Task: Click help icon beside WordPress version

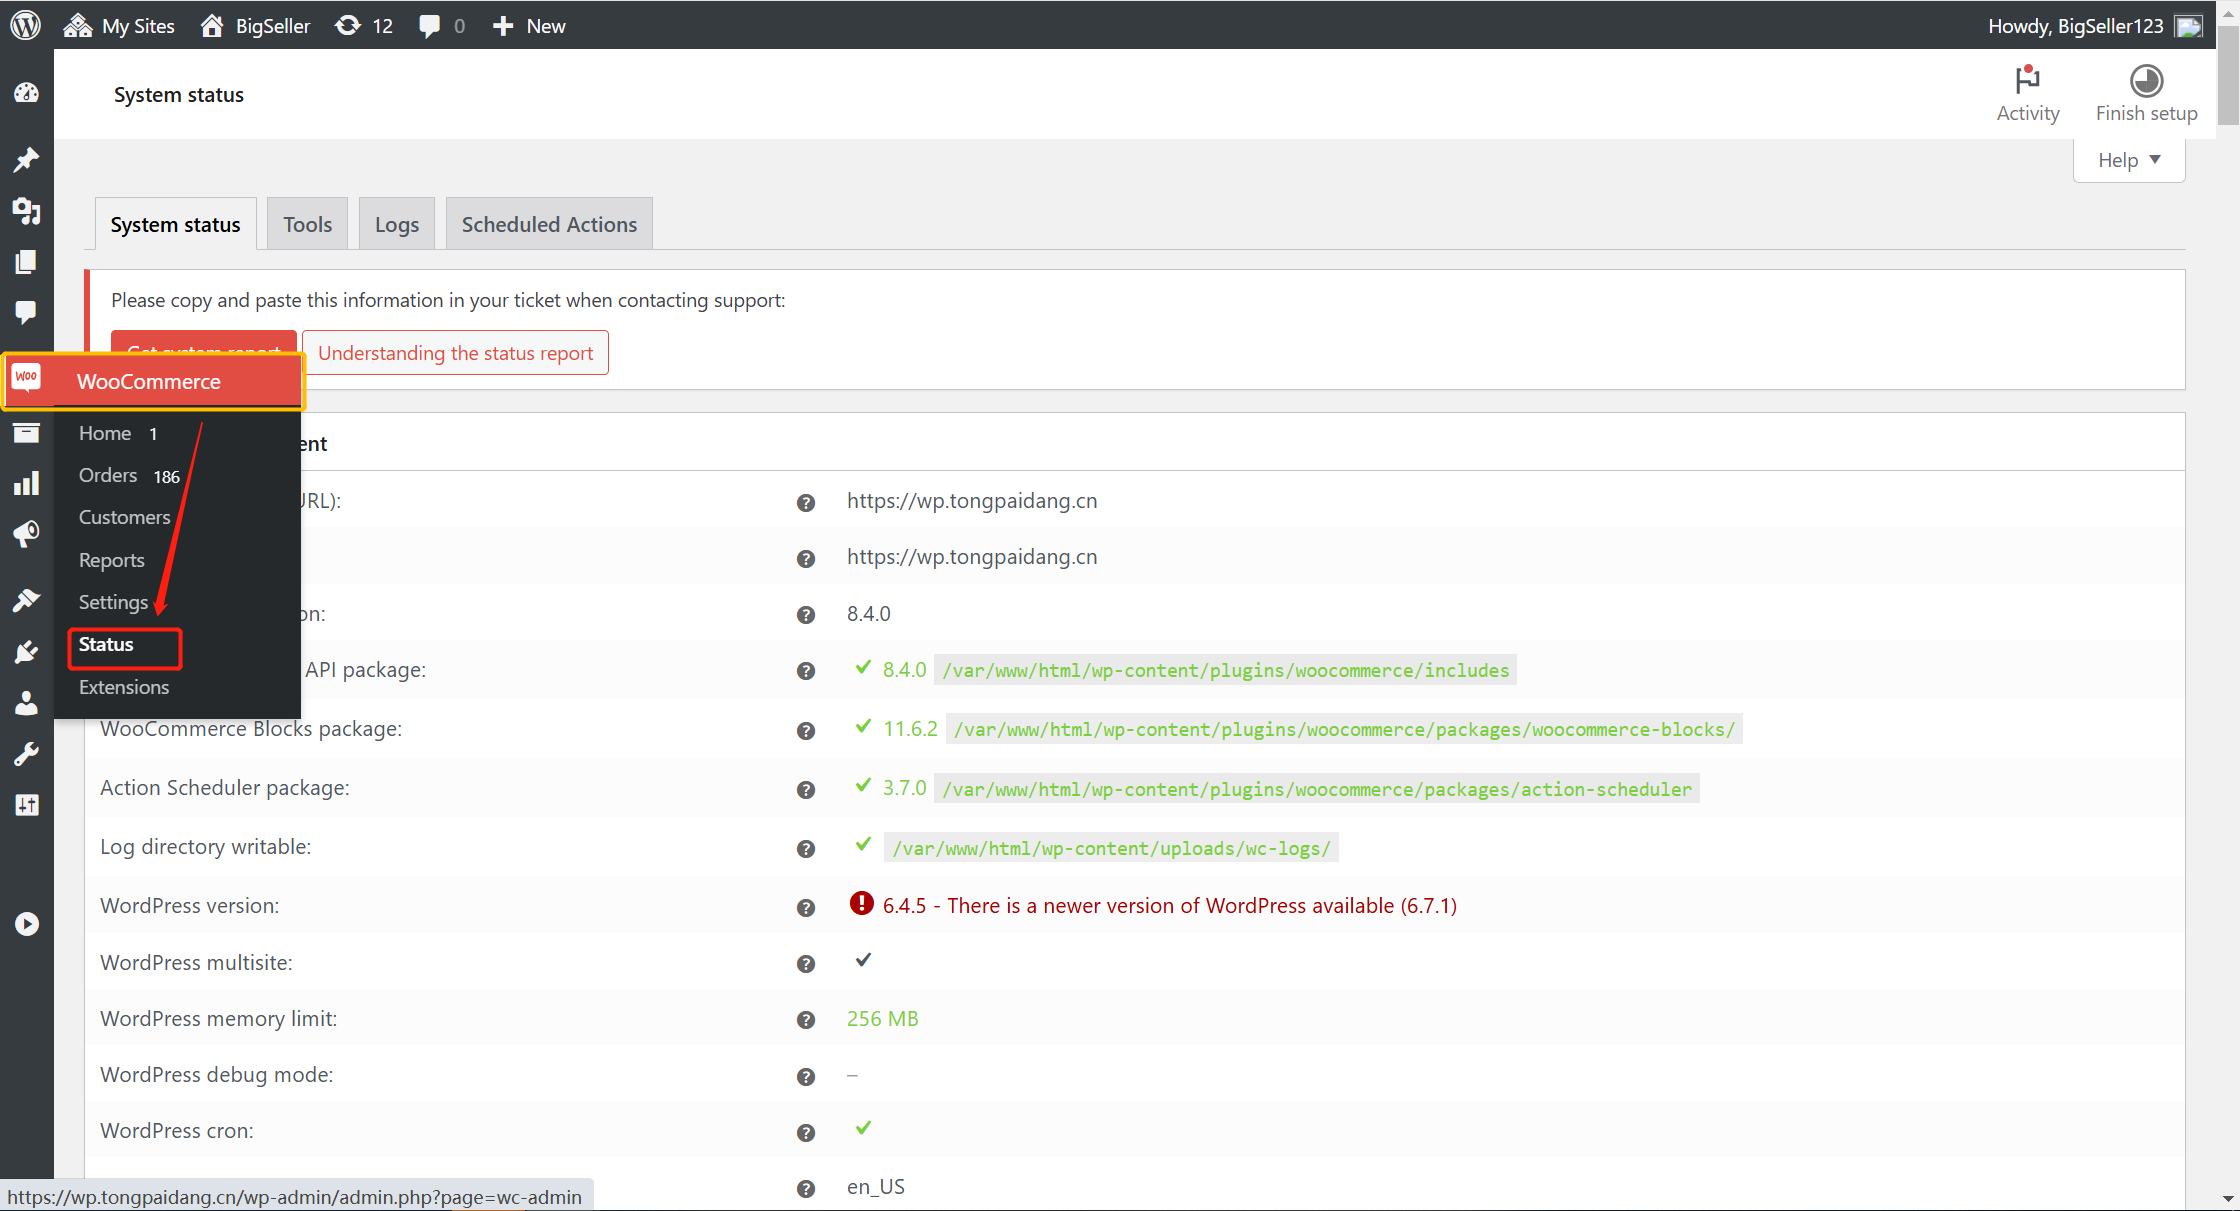Action: click(805, 907)
